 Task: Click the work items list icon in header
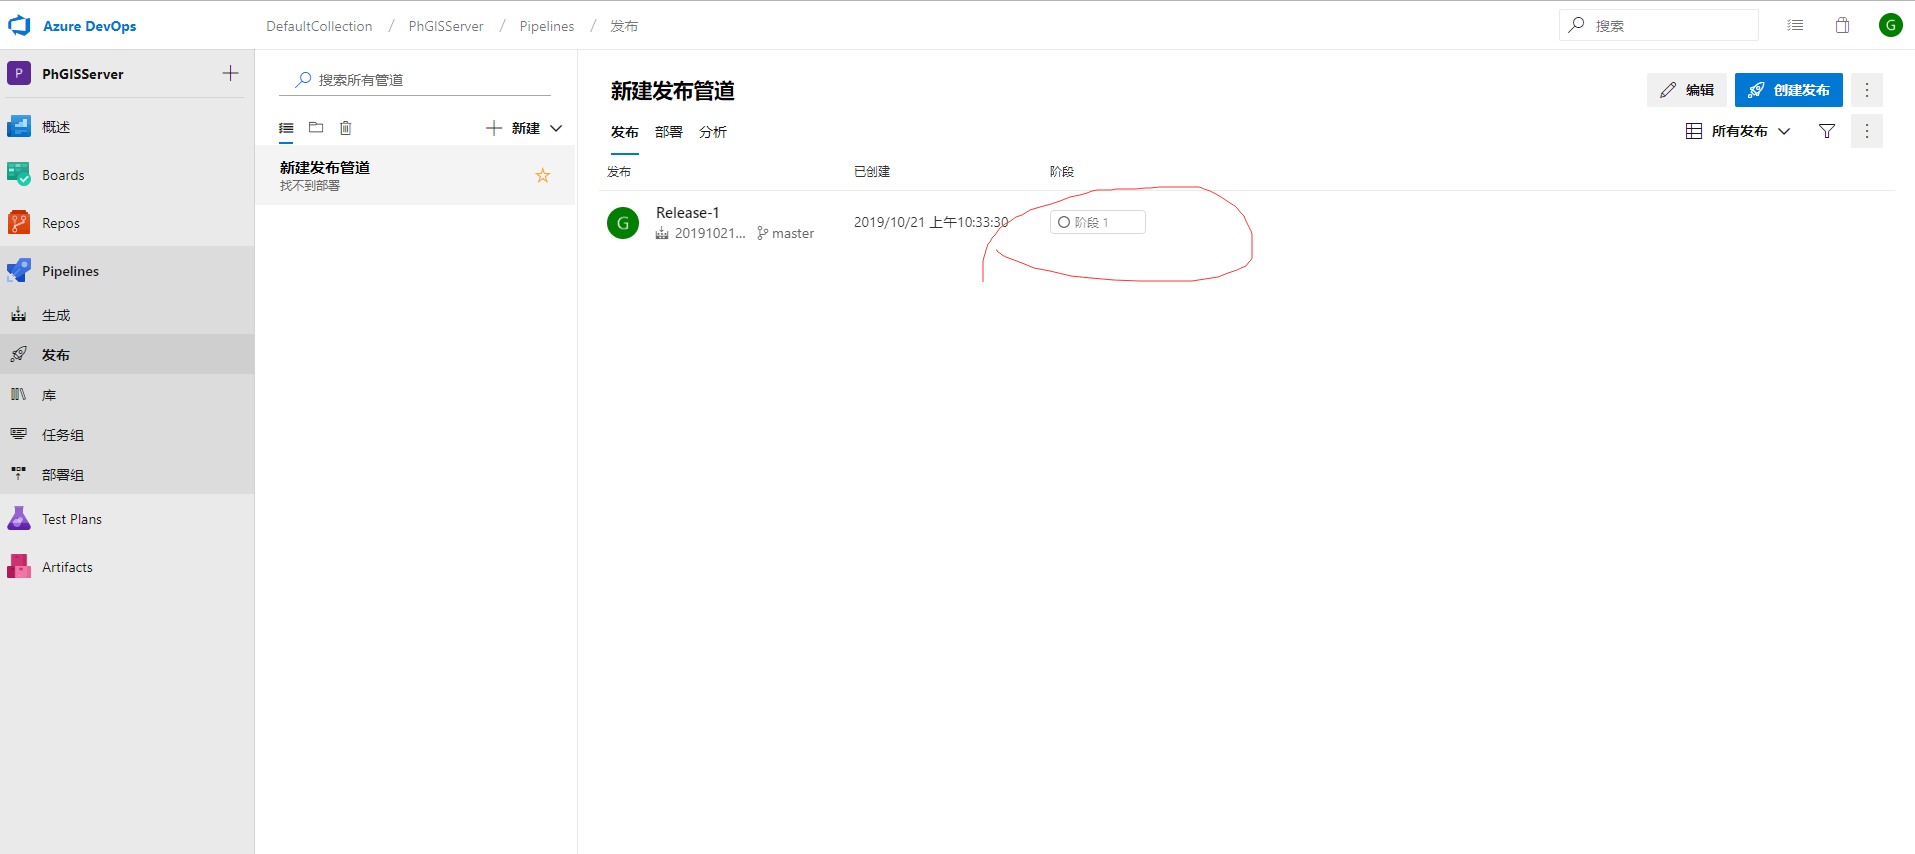[1795, 25]
